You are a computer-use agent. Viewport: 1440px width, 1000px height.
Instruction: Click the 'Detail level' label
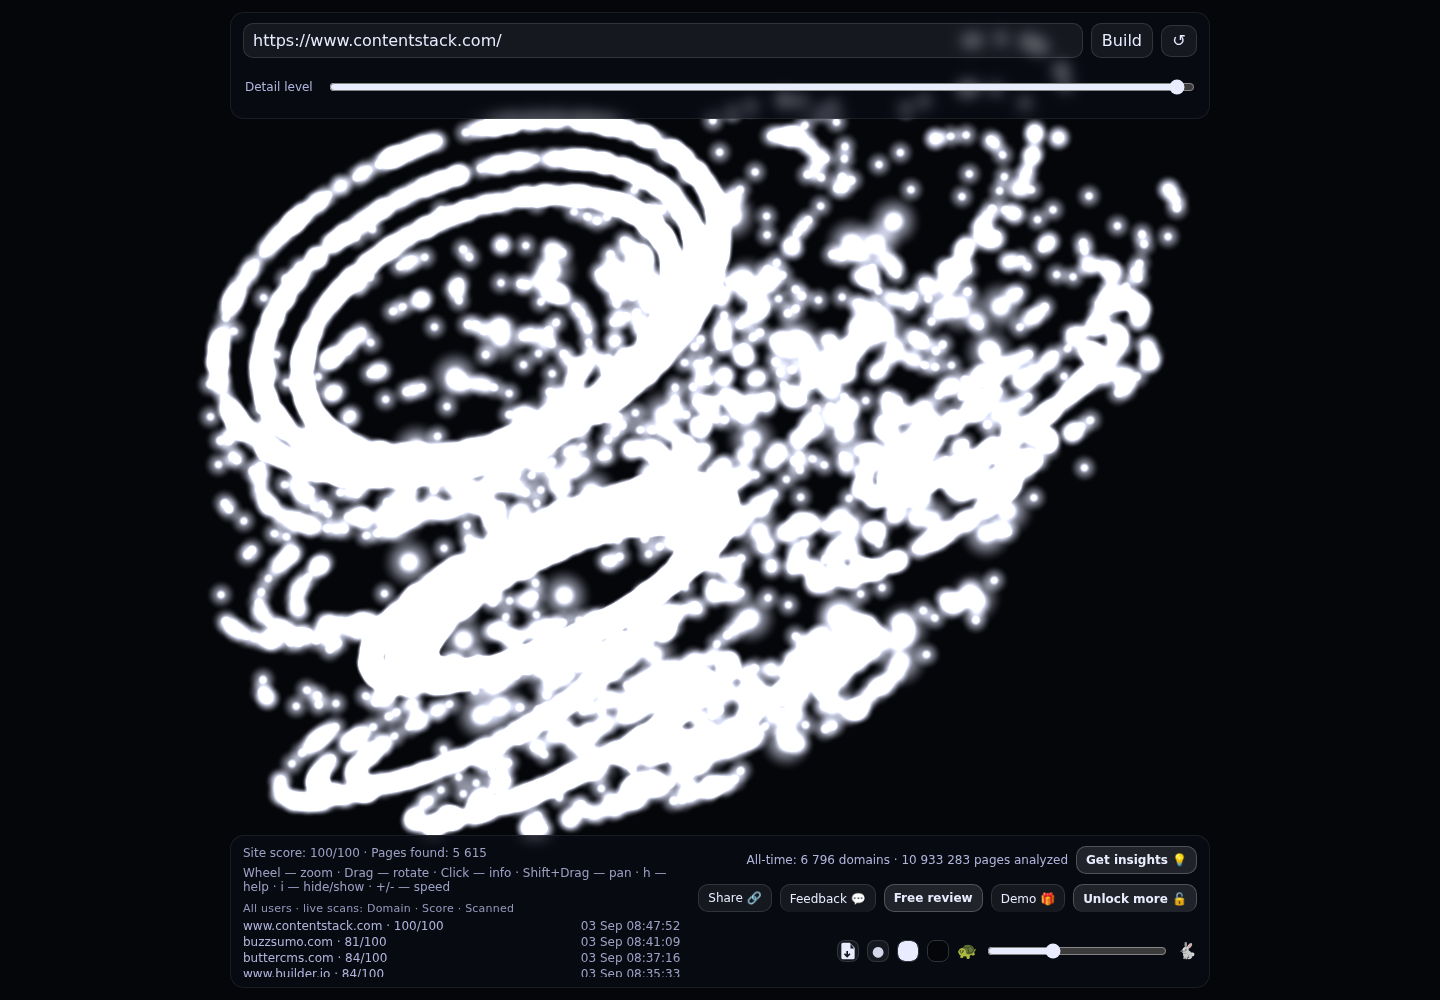[279, 87]
